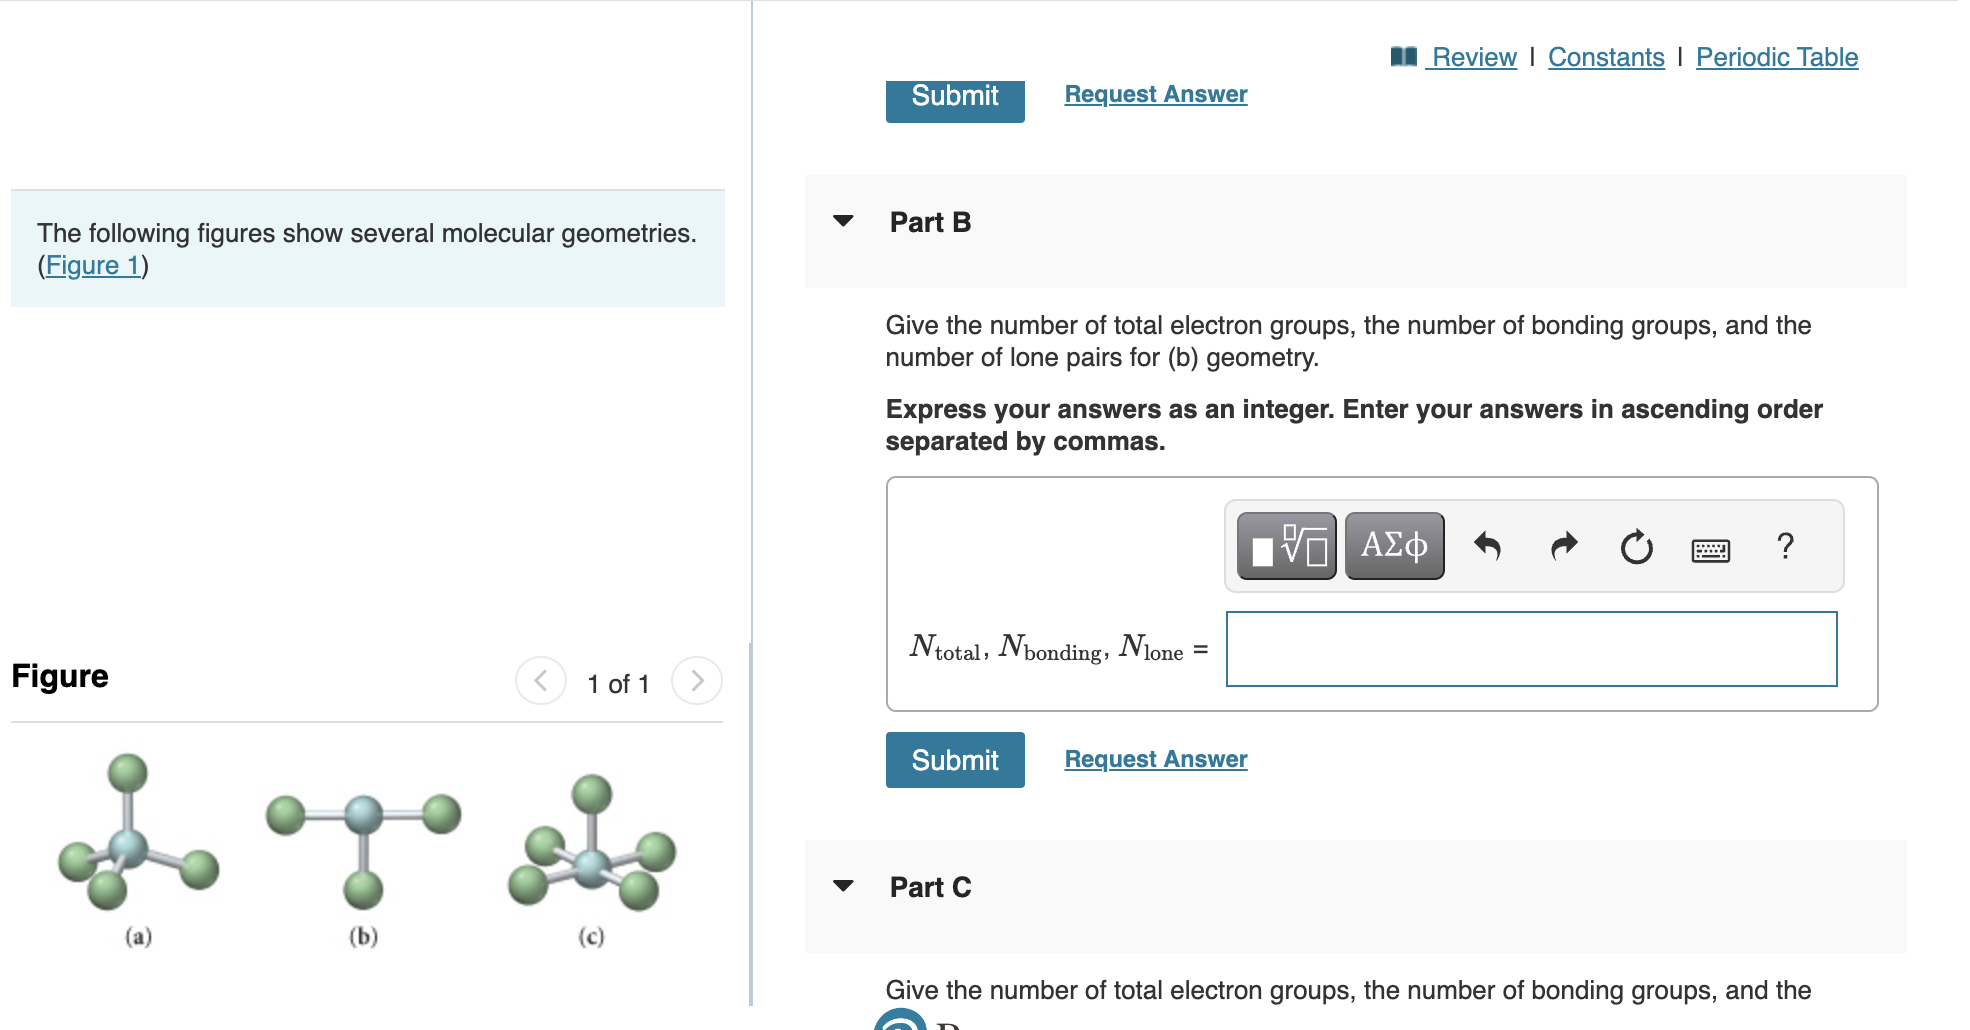This screenshot has height=1030, width=1970.
Task: Reset the answer field using the refresh icon
Action: tap(1636, 545)
